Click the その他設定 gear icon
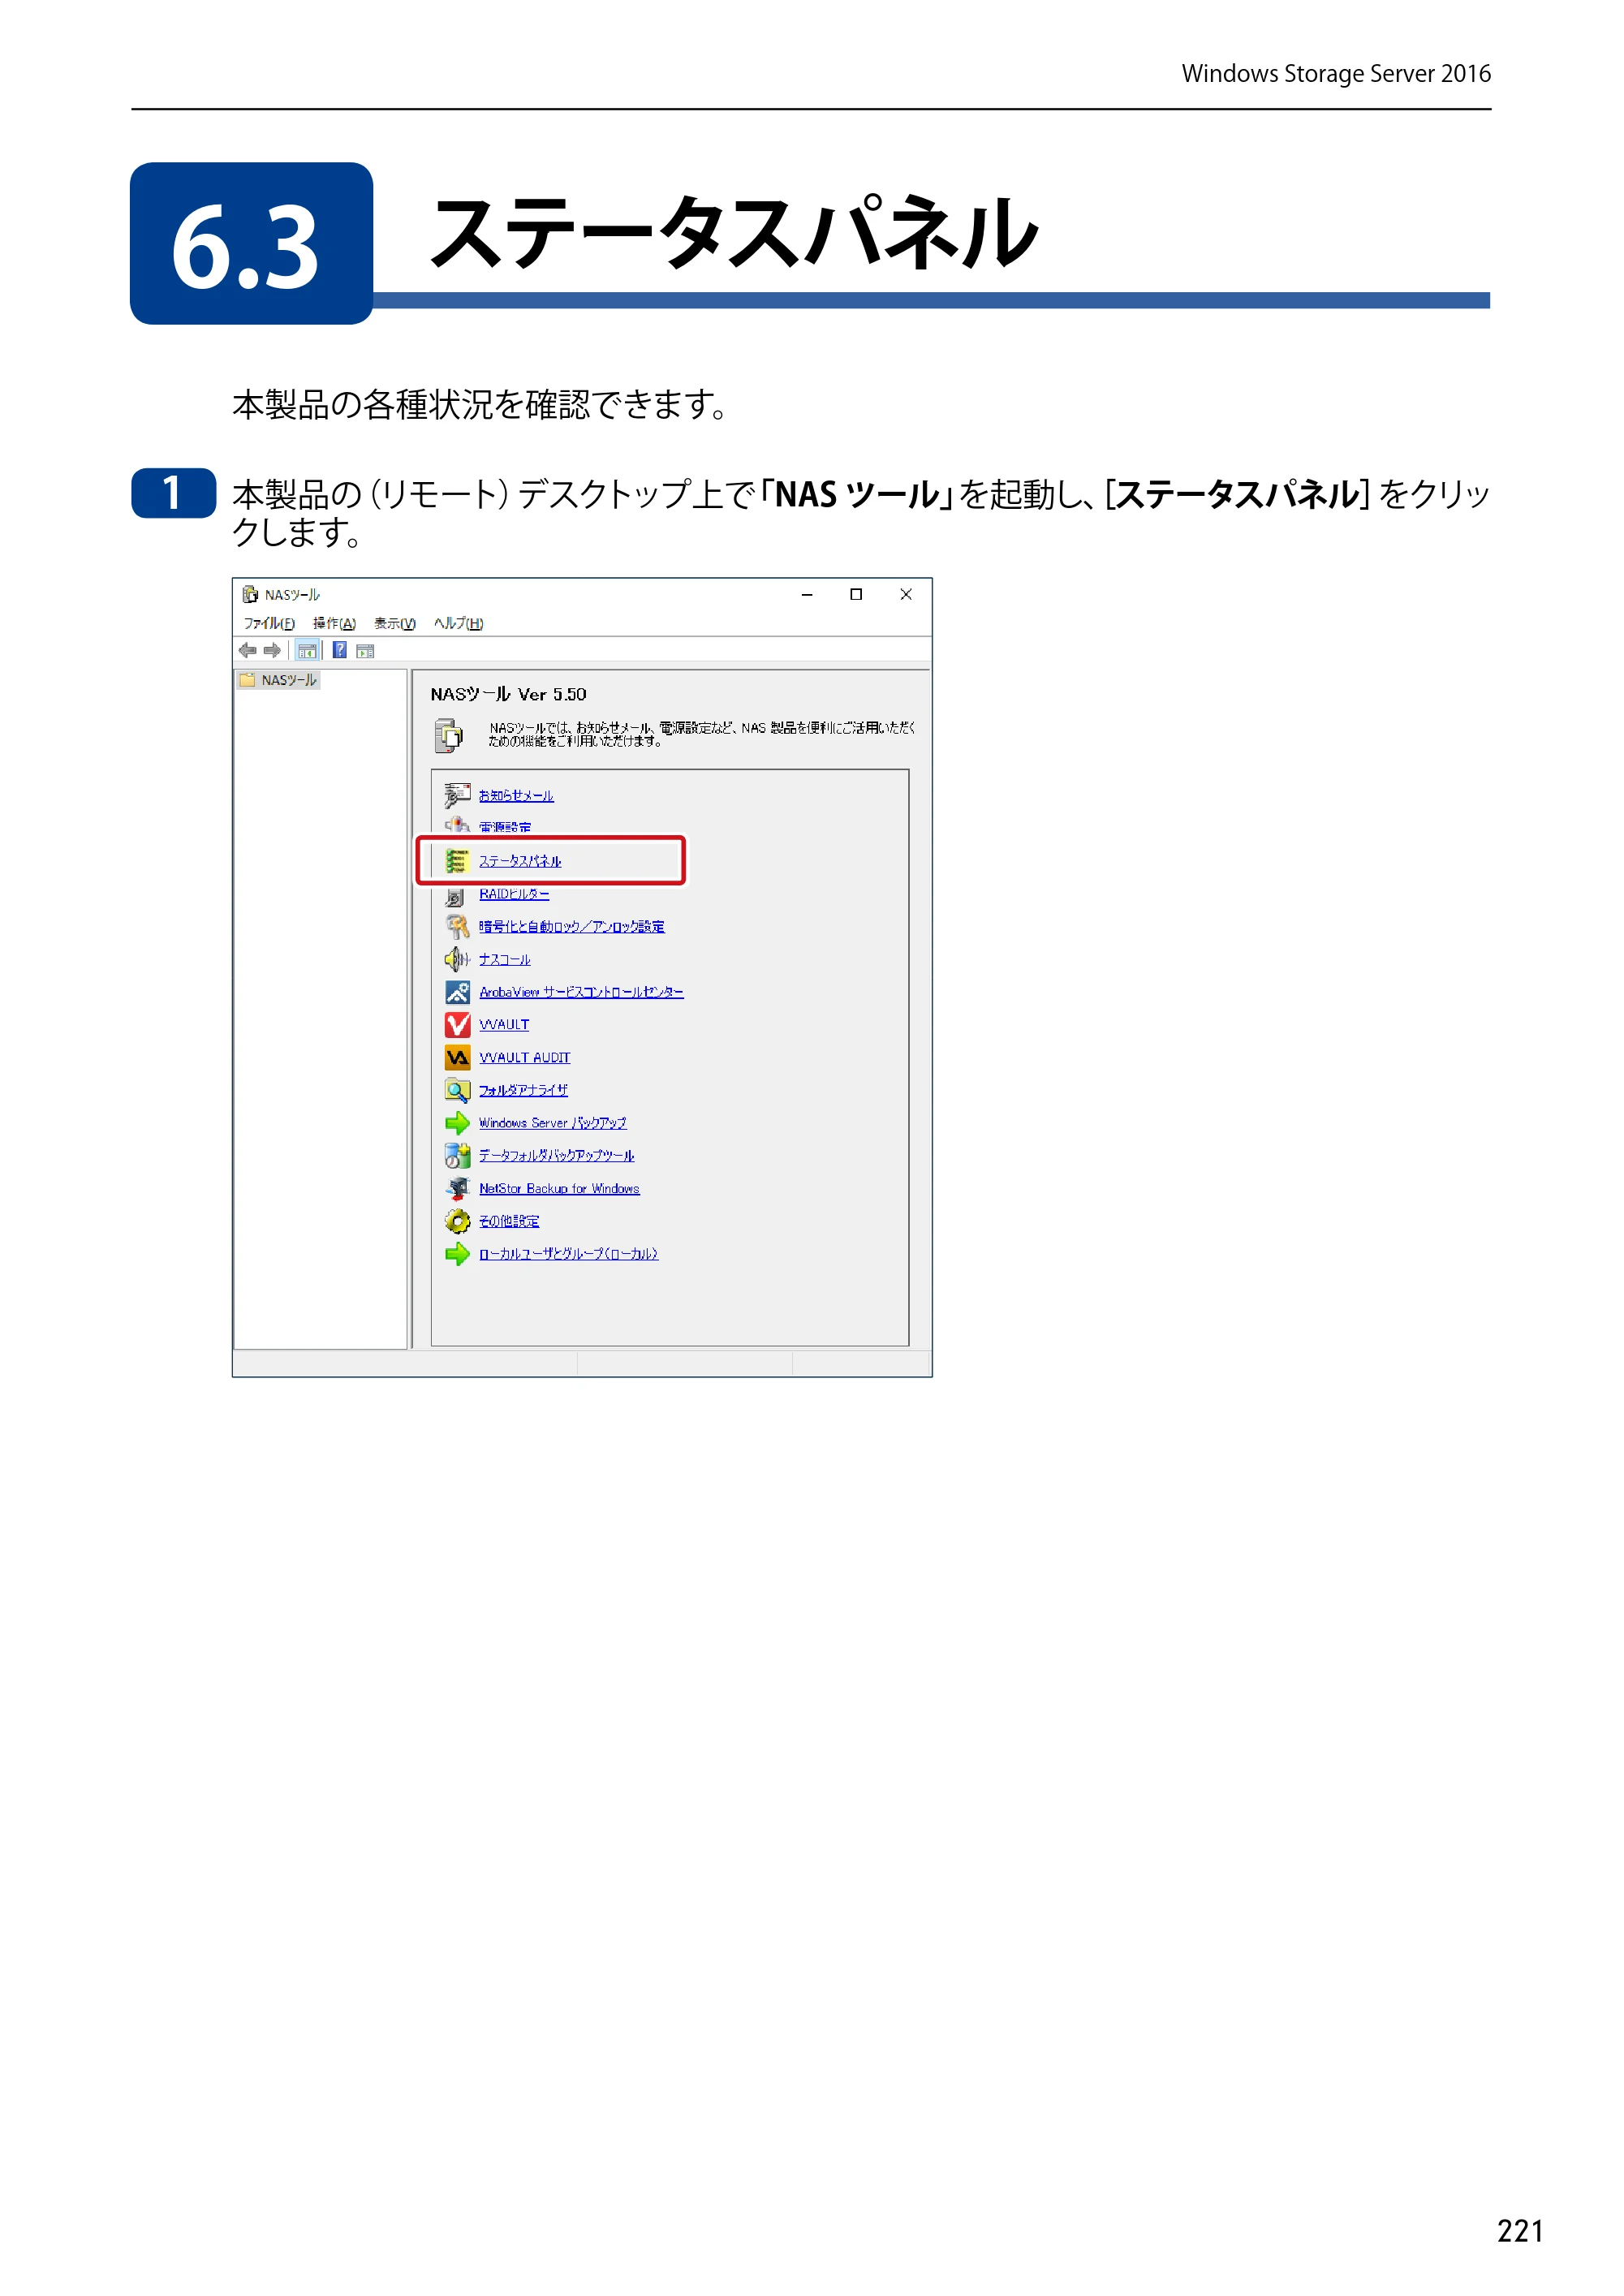The height and width of the screenshot is (2296, 1624). click(x=457, y=1221)
